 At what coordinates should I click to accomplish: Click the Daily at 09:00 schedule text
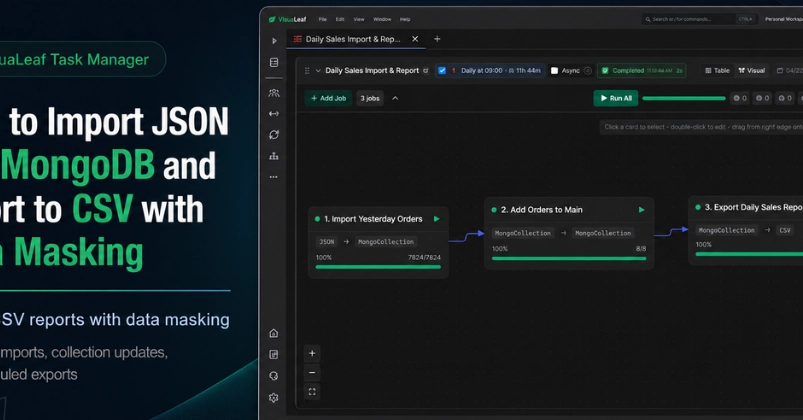481,71
